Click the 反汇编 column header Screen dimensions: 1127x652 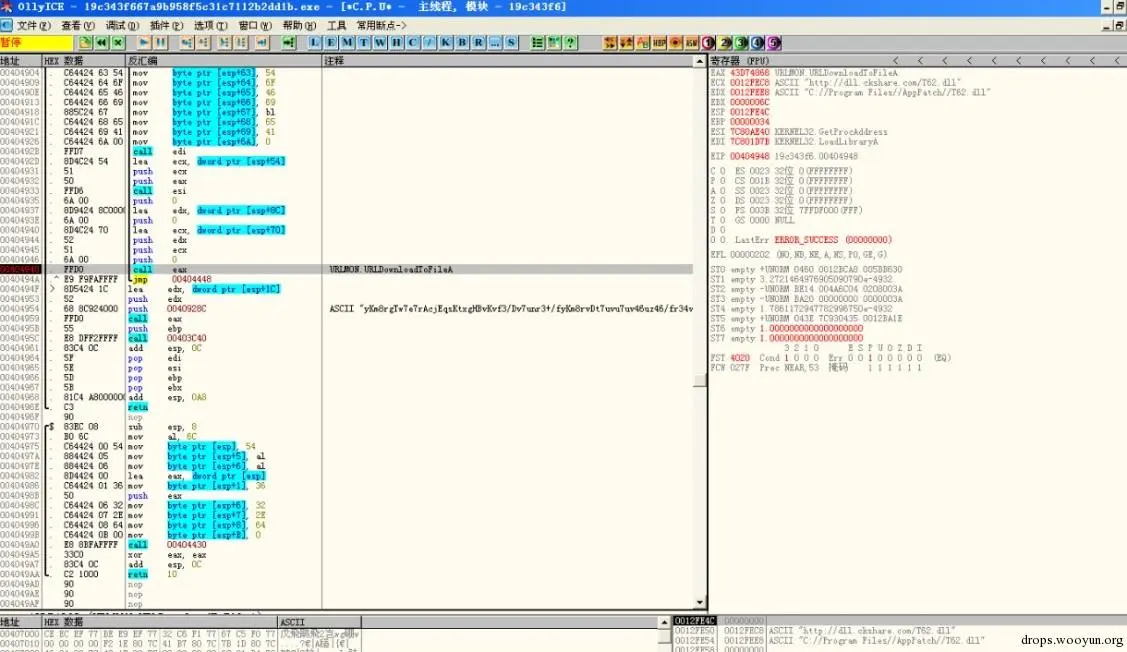tap(224, 61)
